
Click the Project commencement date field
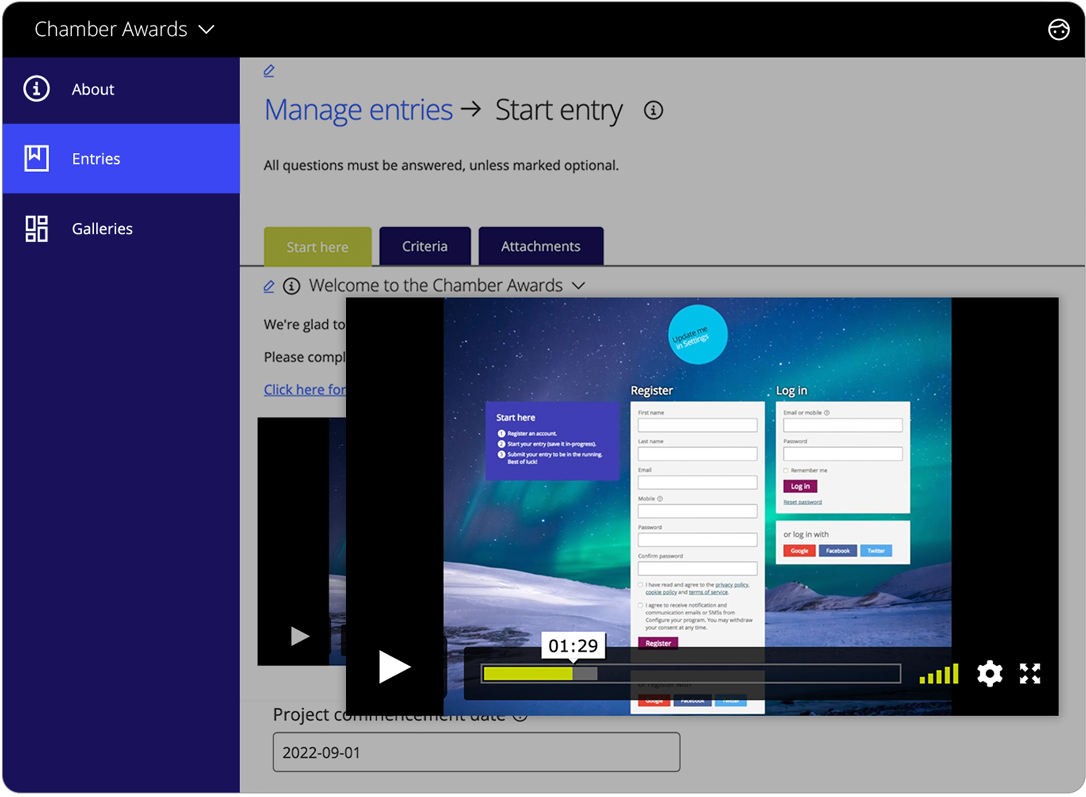(476, 752)
